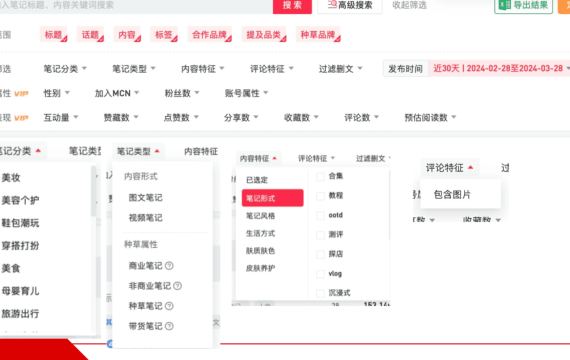Screen dimensions: 570x360
Task: Click the Excel icon on export button
Action: (x=505, y=5)
